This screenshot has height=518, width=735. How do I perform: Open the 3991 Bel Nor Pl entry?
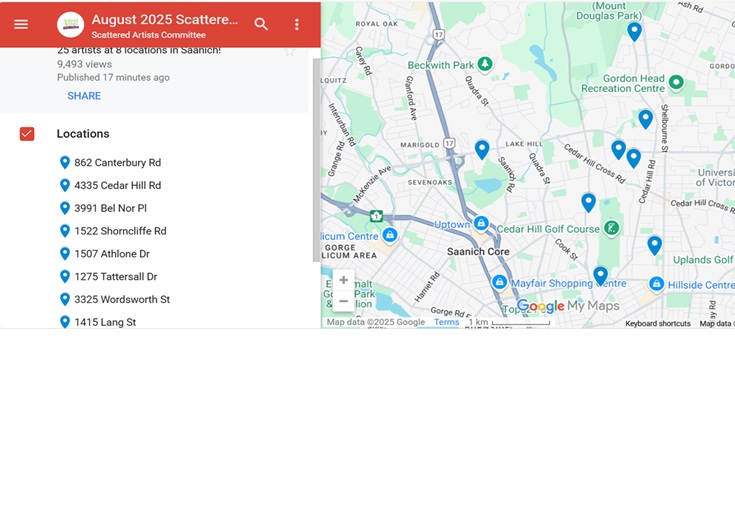pos(110,209)
